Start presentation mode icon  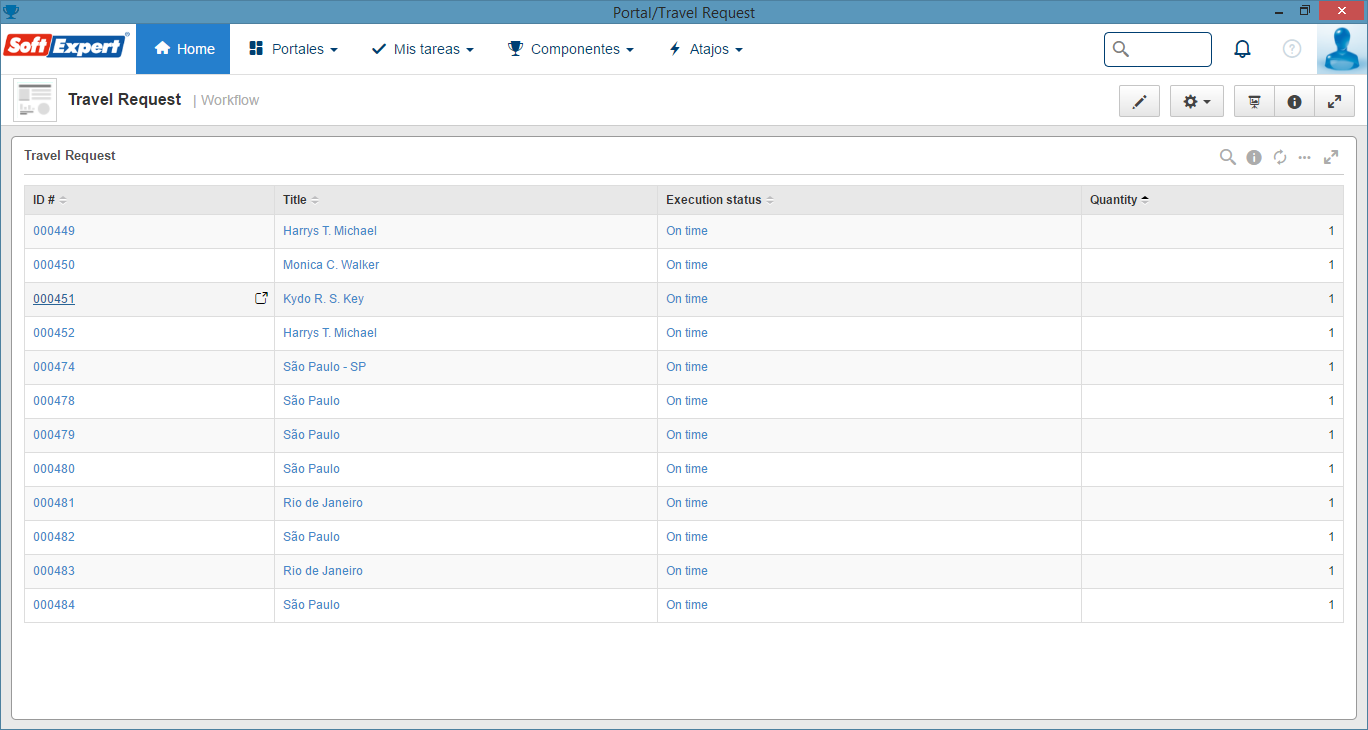point(1254,101)
